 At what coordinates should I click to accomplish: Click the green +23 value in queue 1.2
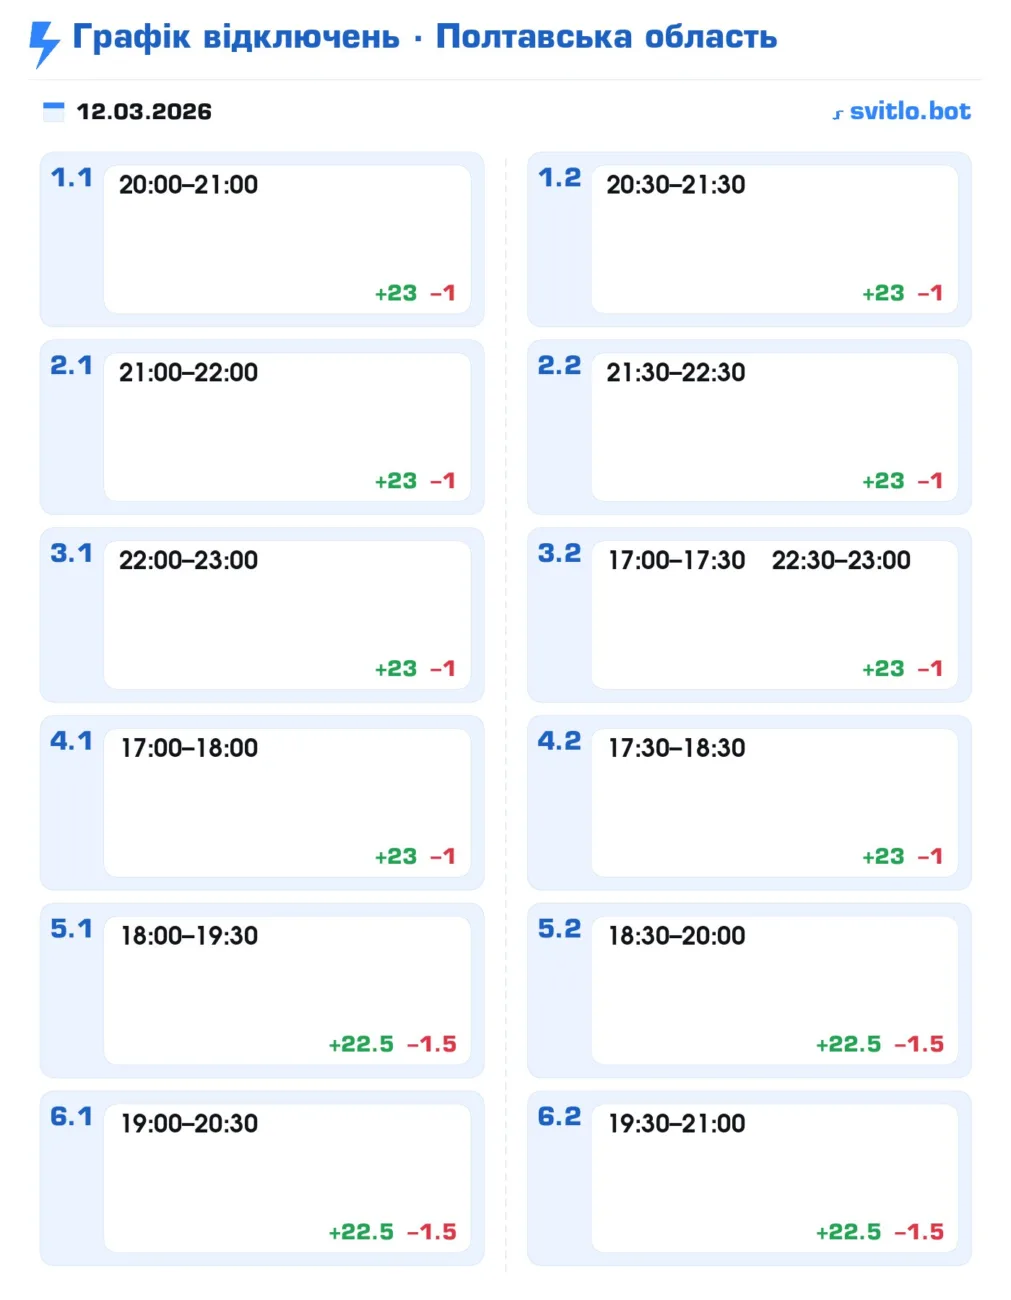[883, 293]
